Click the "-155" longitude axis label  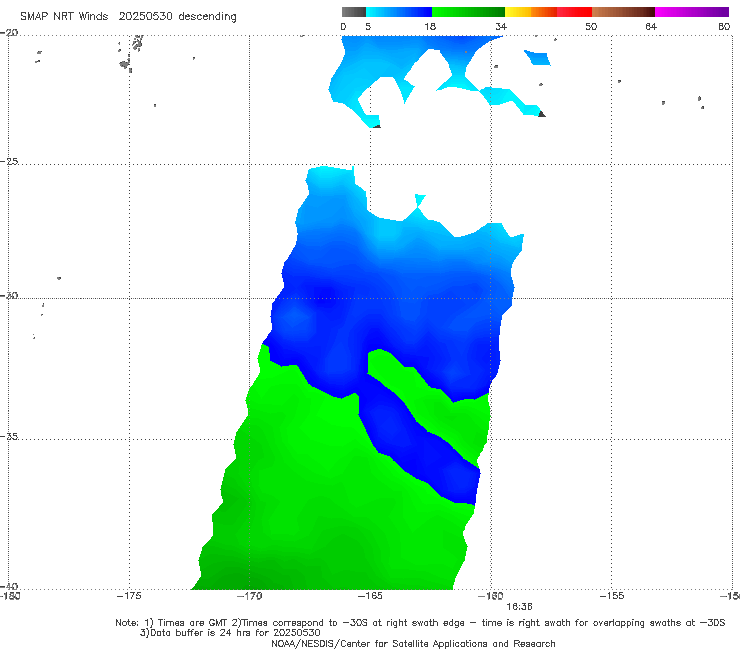611,596
